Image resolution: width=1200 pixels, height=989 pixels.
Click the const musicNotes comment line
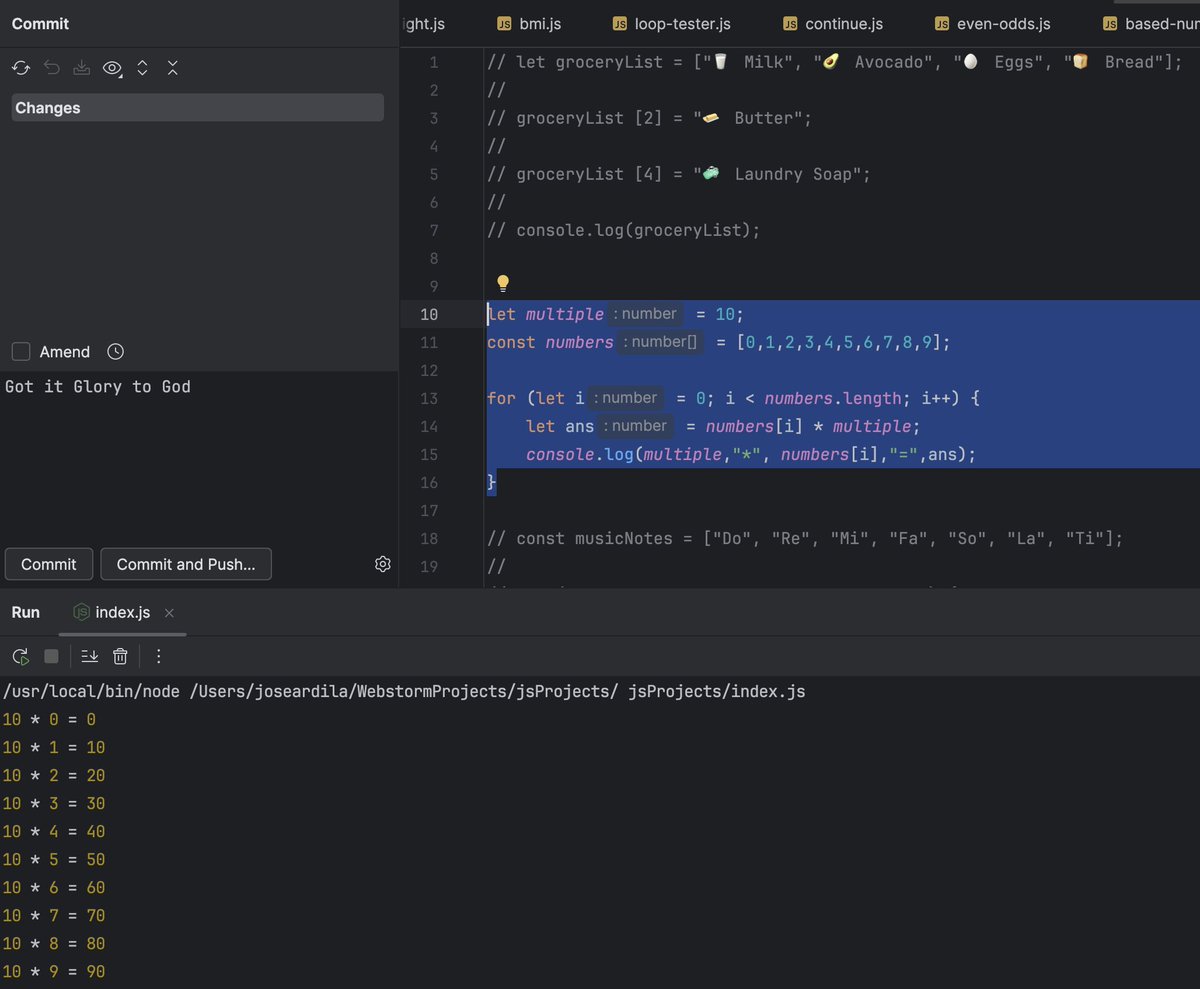pyautogui.click(x=805, y=538)
